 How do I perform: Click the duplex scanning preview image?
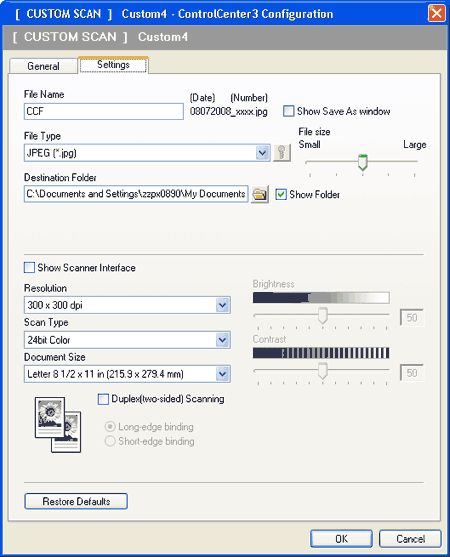(58, 424)
